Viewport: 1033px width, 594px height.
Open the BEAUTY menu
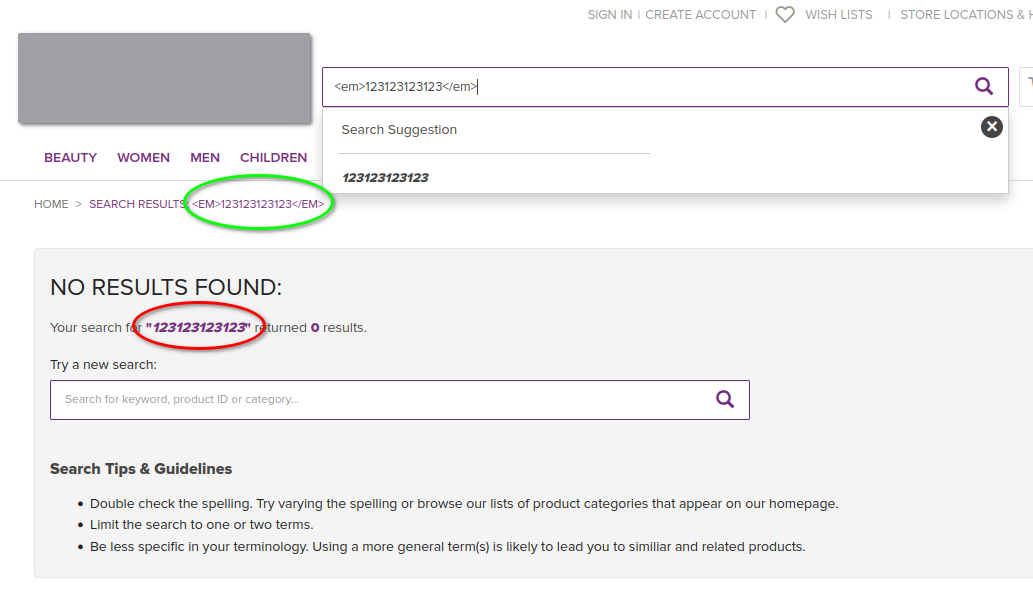[70, 158]
